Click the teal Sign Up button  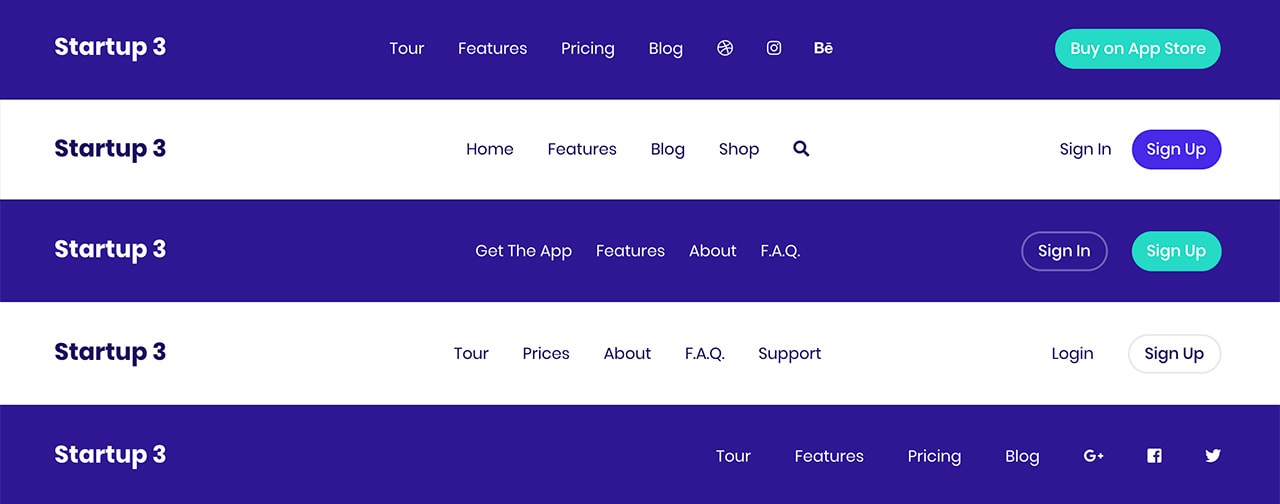[1176, 251]
